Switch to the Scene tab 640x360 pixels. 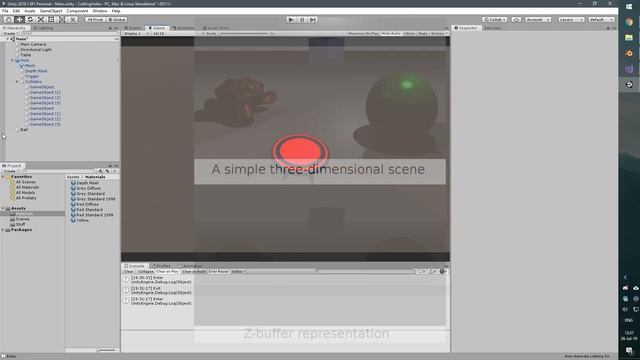133,28
